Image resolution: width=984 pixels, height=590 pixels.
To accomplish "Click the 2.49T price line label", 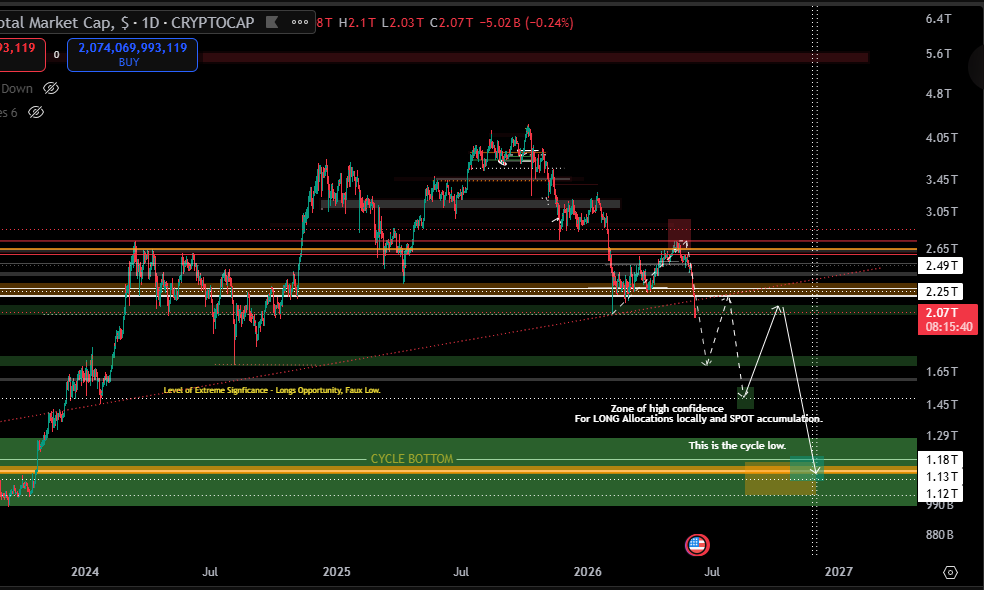I will (x=941, y=266).
